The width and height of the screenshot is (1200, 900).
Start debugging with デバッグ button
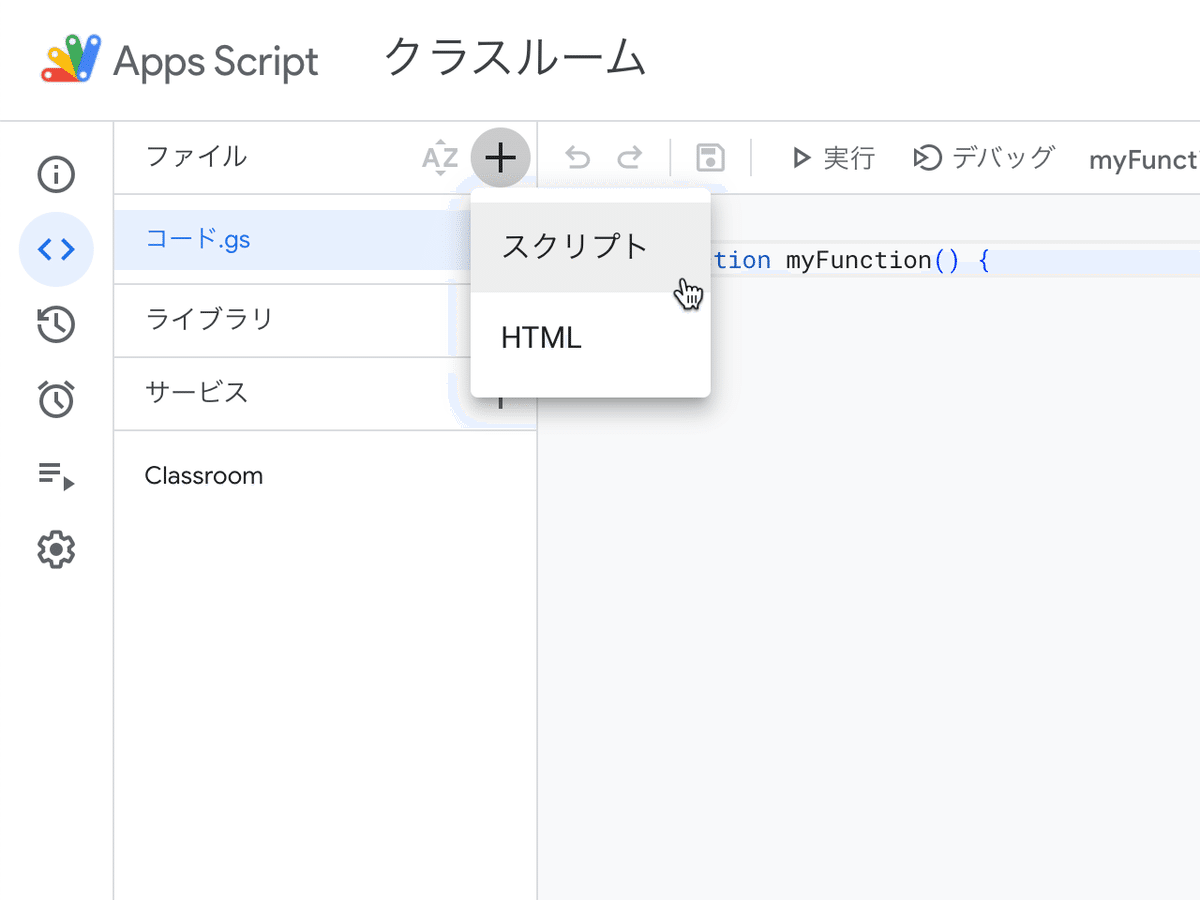(x=984, y=158)
